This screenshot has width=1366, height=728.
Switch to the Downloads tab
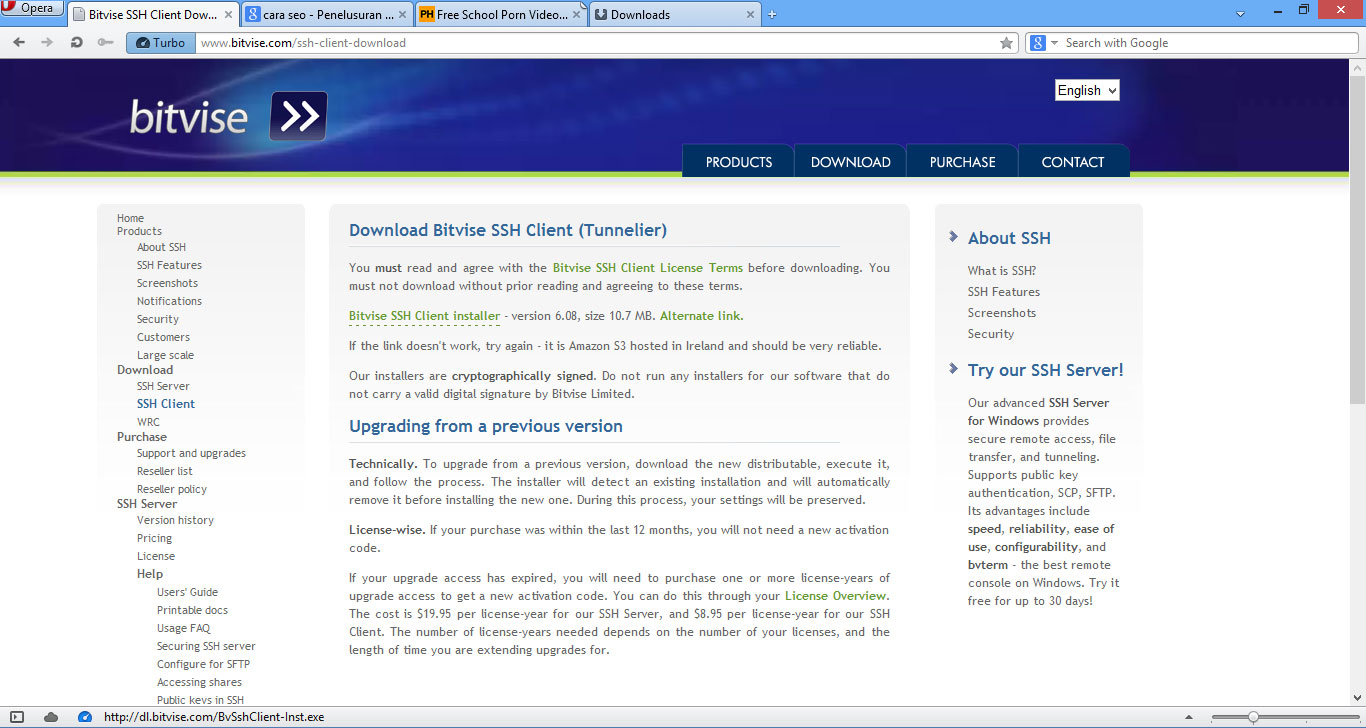(674, 15)
